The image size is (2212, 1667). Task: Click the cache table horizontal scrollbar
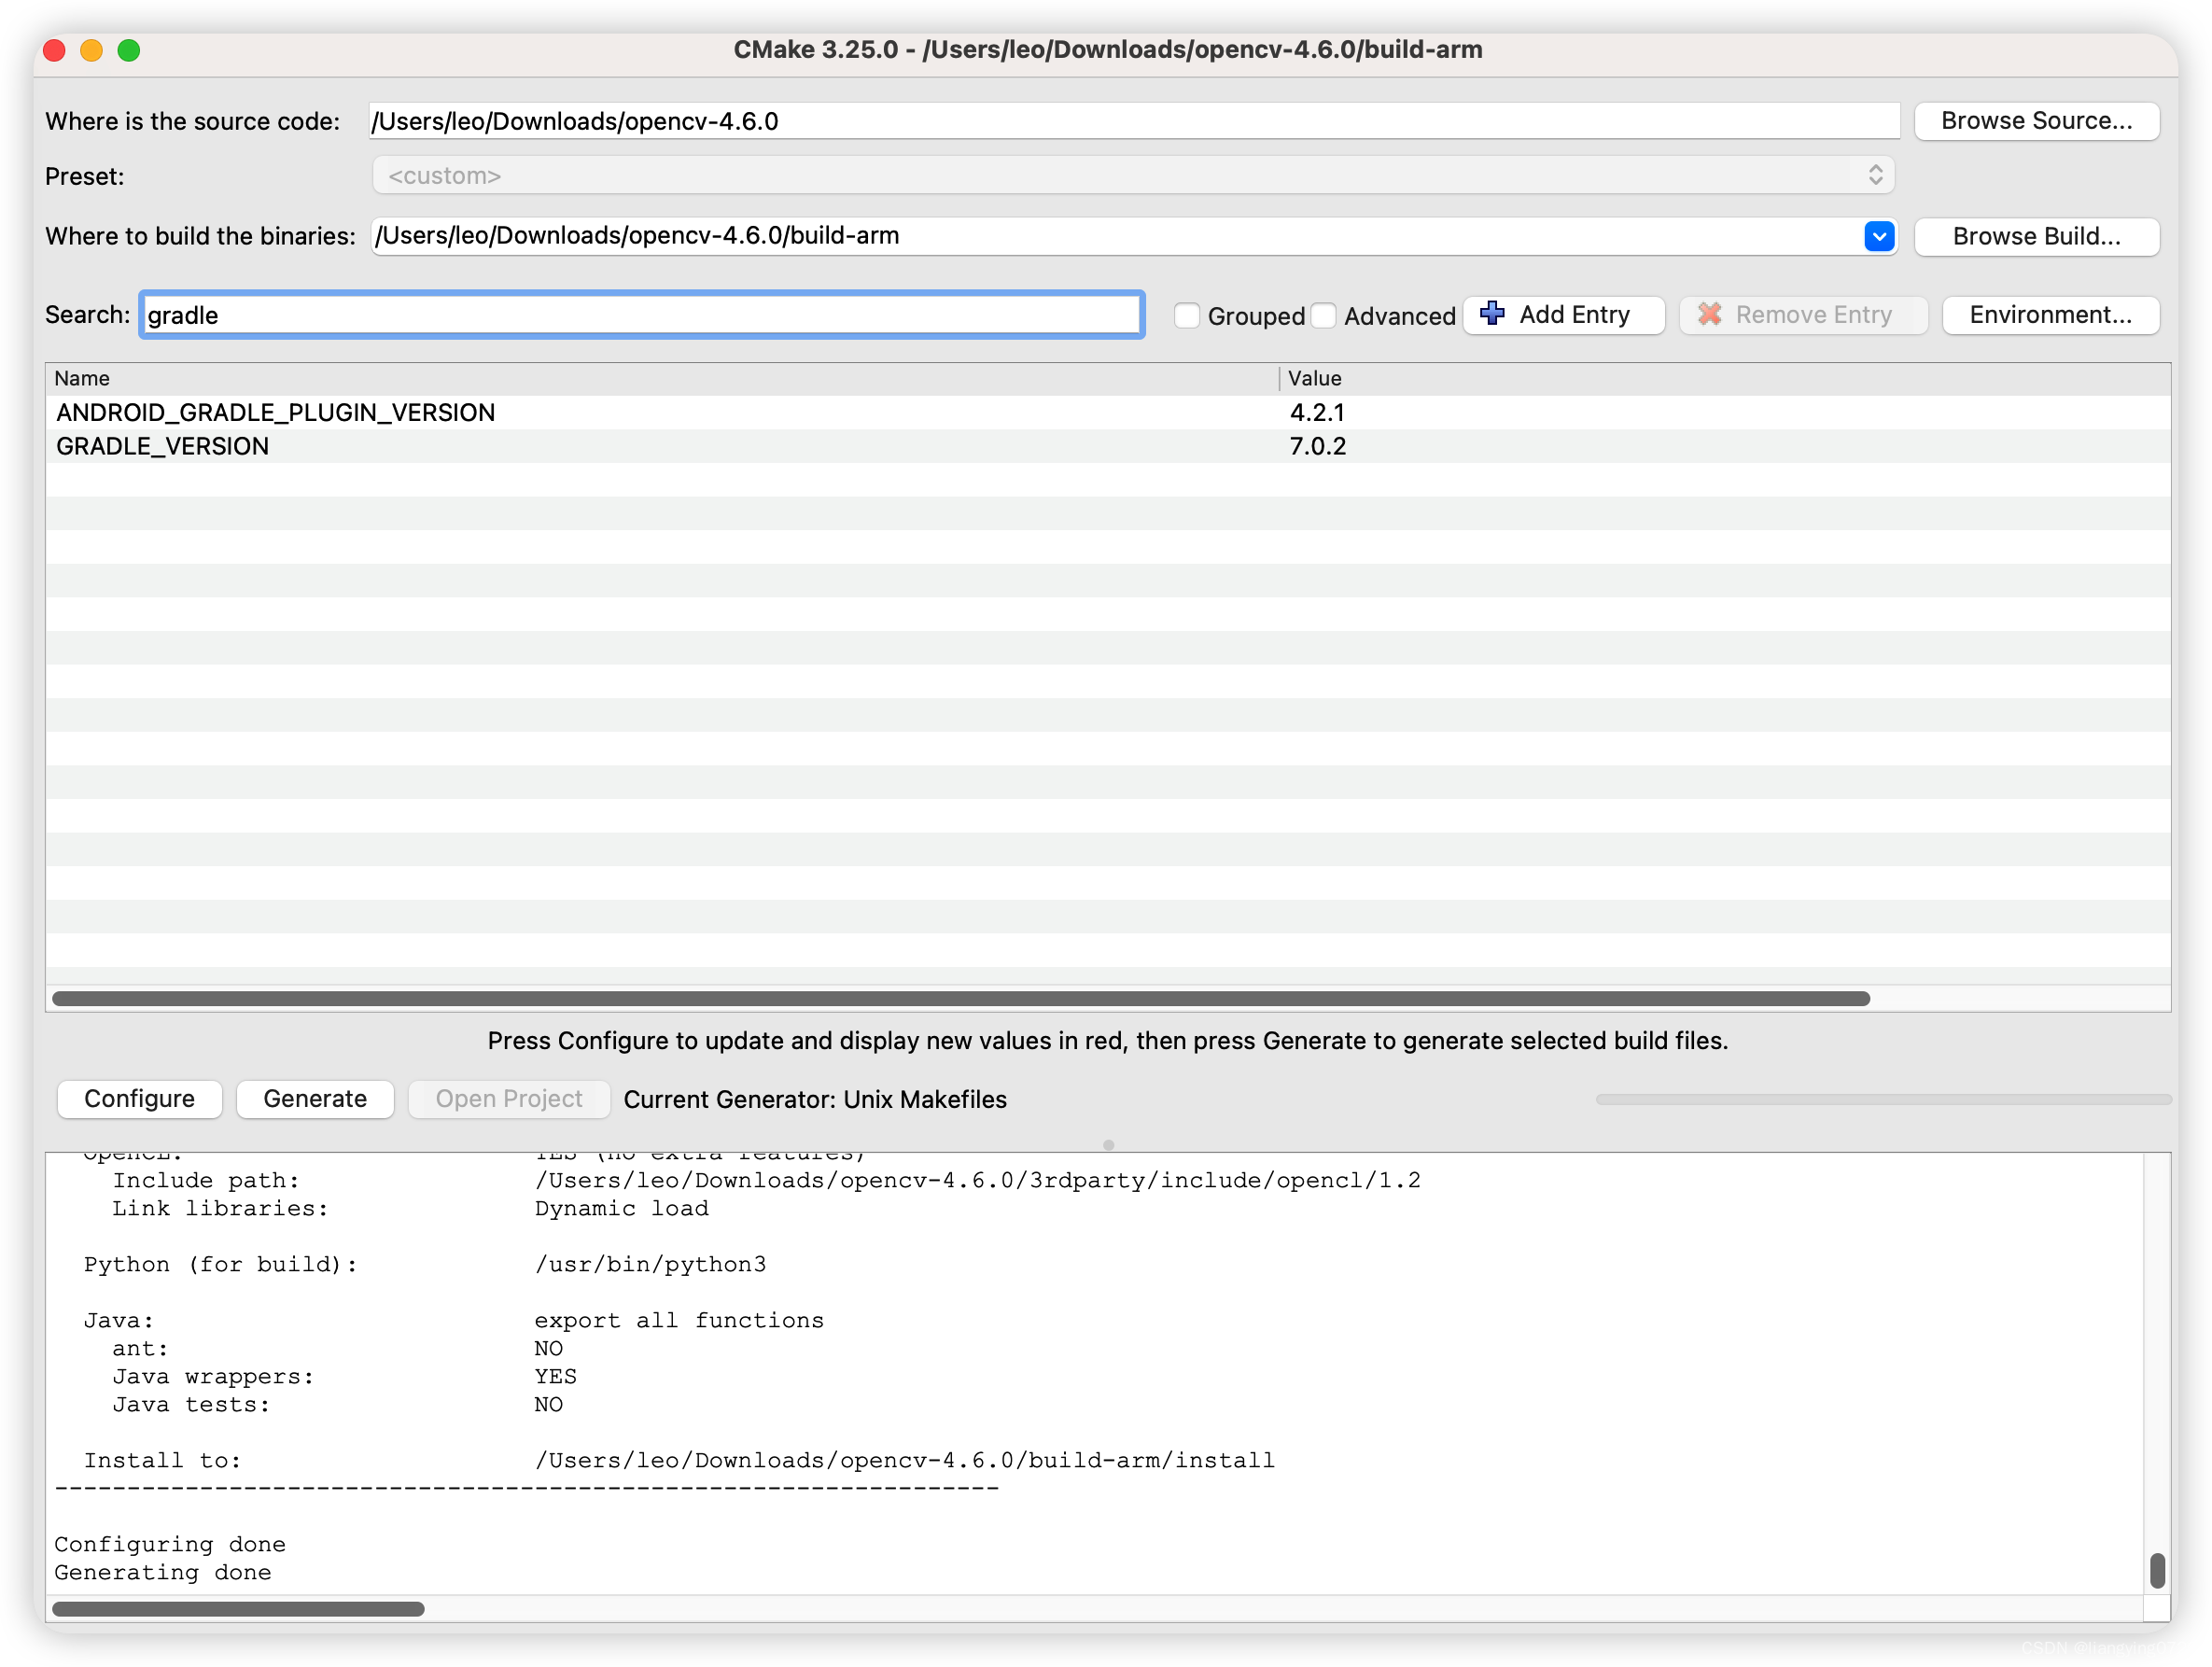(960, 998)
